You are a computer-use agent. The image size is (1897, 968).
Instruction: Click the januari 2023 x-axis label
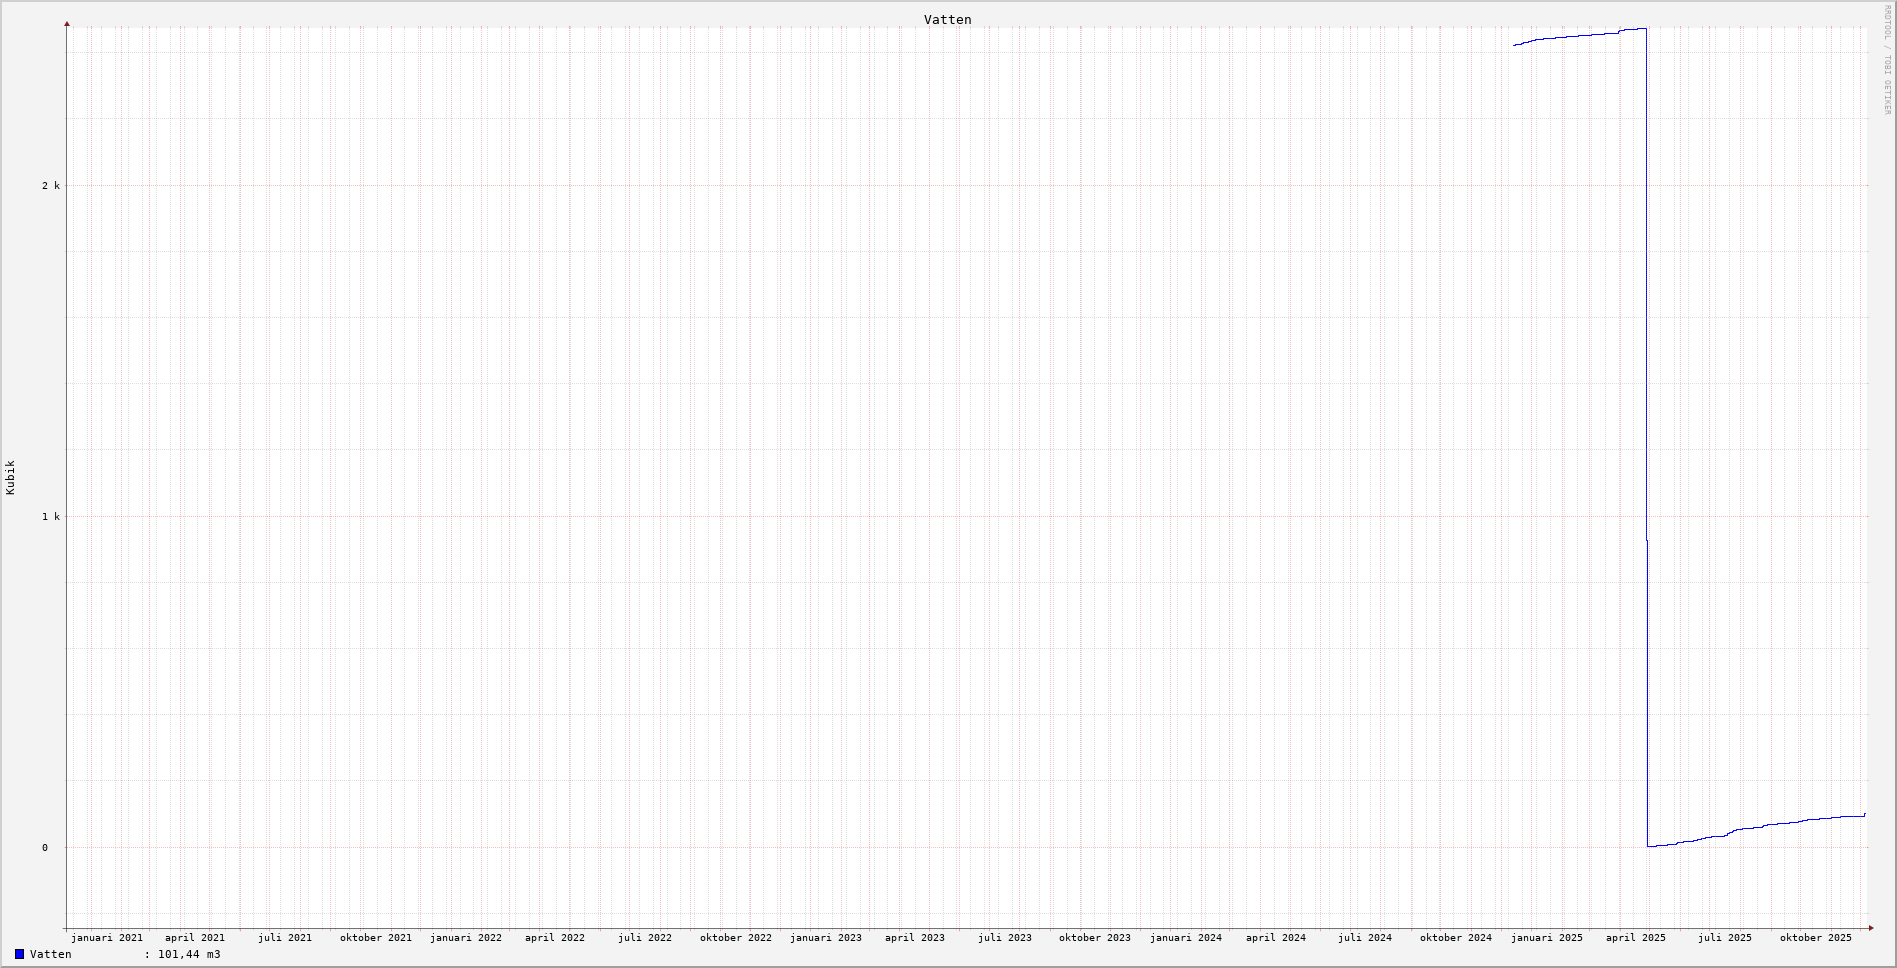coord(826,938)
